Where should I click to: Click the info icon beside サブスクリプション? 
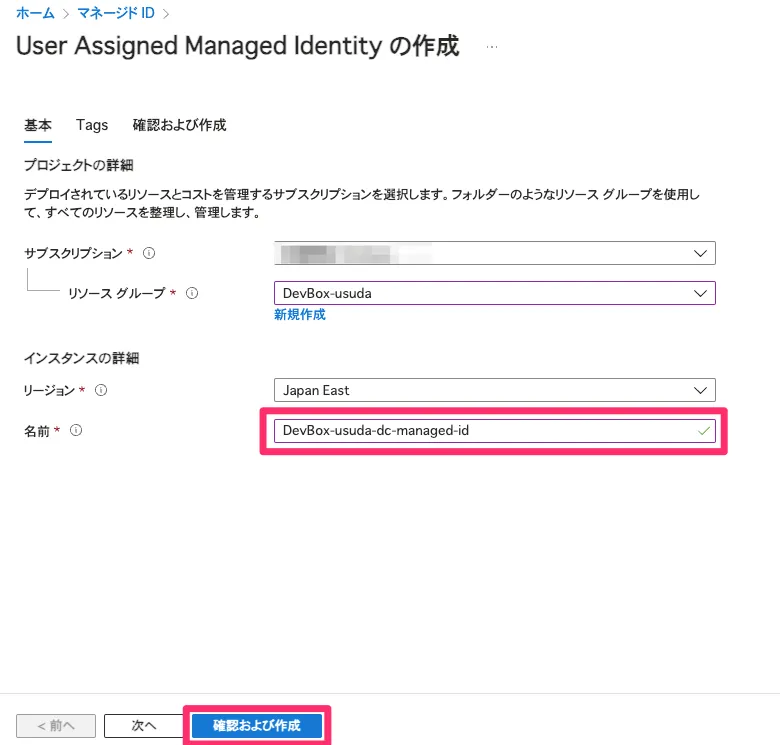point(149,254)
